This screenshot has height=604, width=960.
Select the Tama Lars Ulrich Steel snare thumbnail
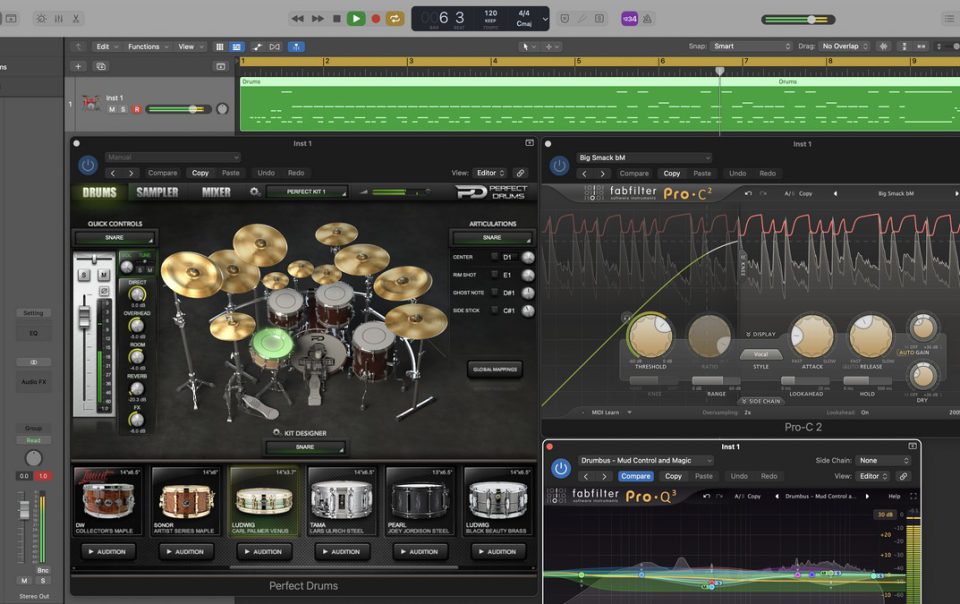pyautogui.click(x=342, y=498)
